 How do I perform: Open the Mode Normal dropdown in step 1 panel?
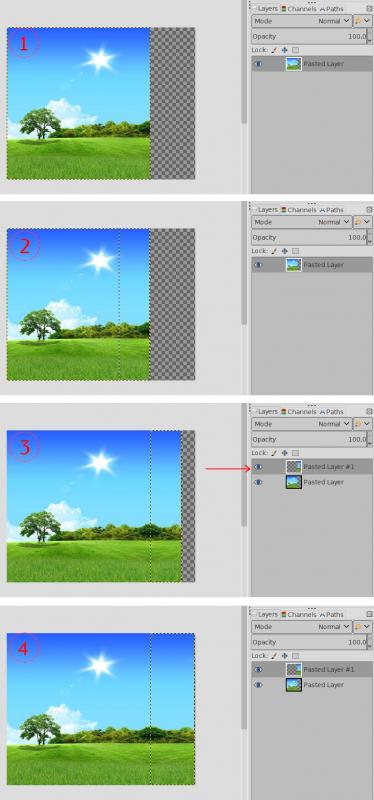(302, 21)
